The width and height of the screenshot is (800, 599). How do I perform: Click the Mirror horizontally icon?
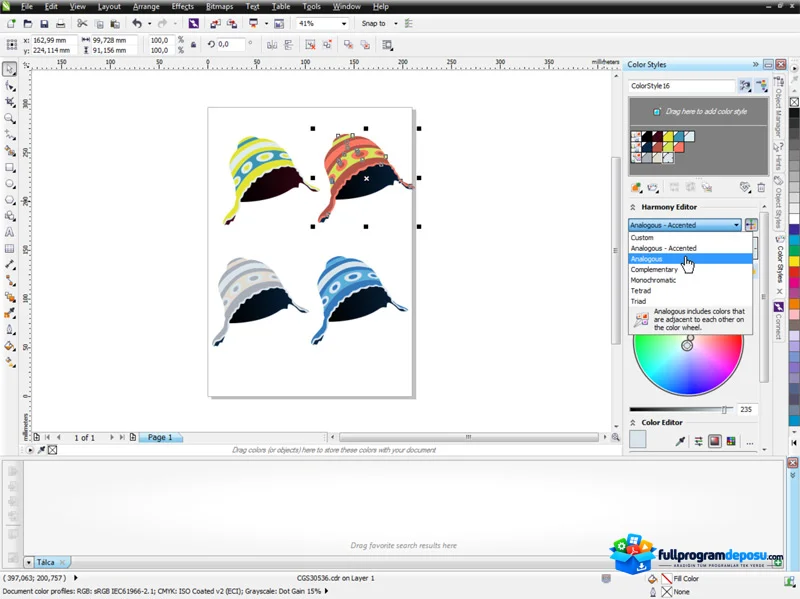[271, 45]
